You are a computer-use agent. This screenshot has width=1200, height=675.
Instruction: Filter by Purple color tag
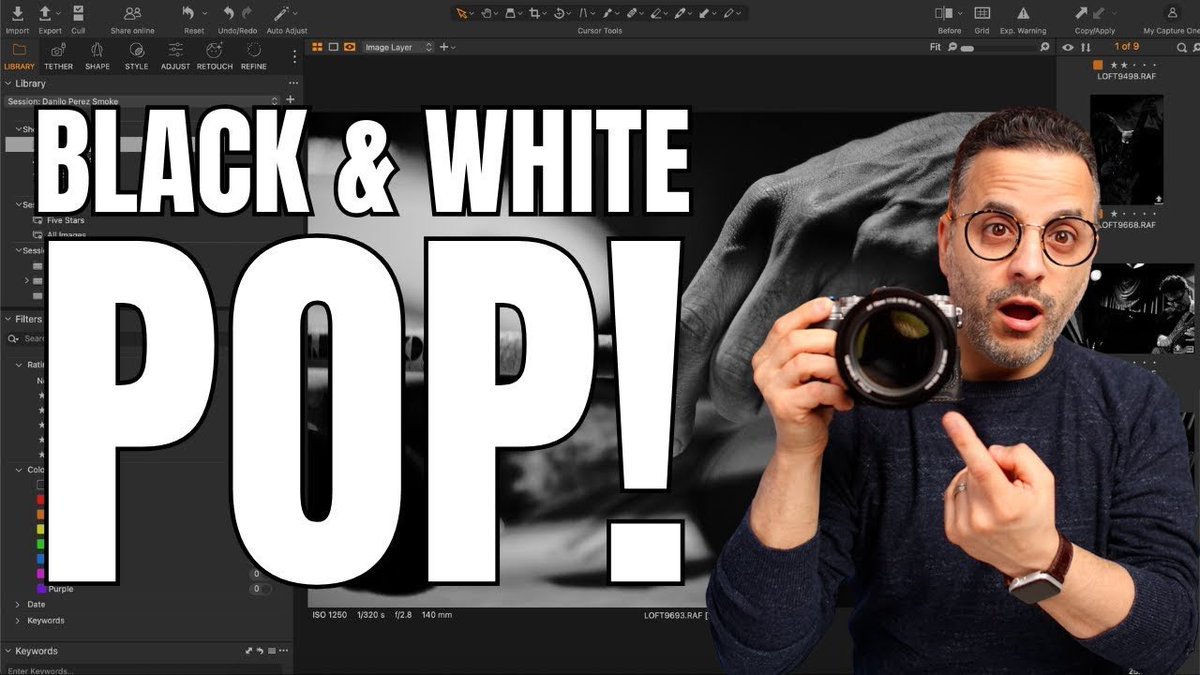pyautogui.click(x=40, y=589)
